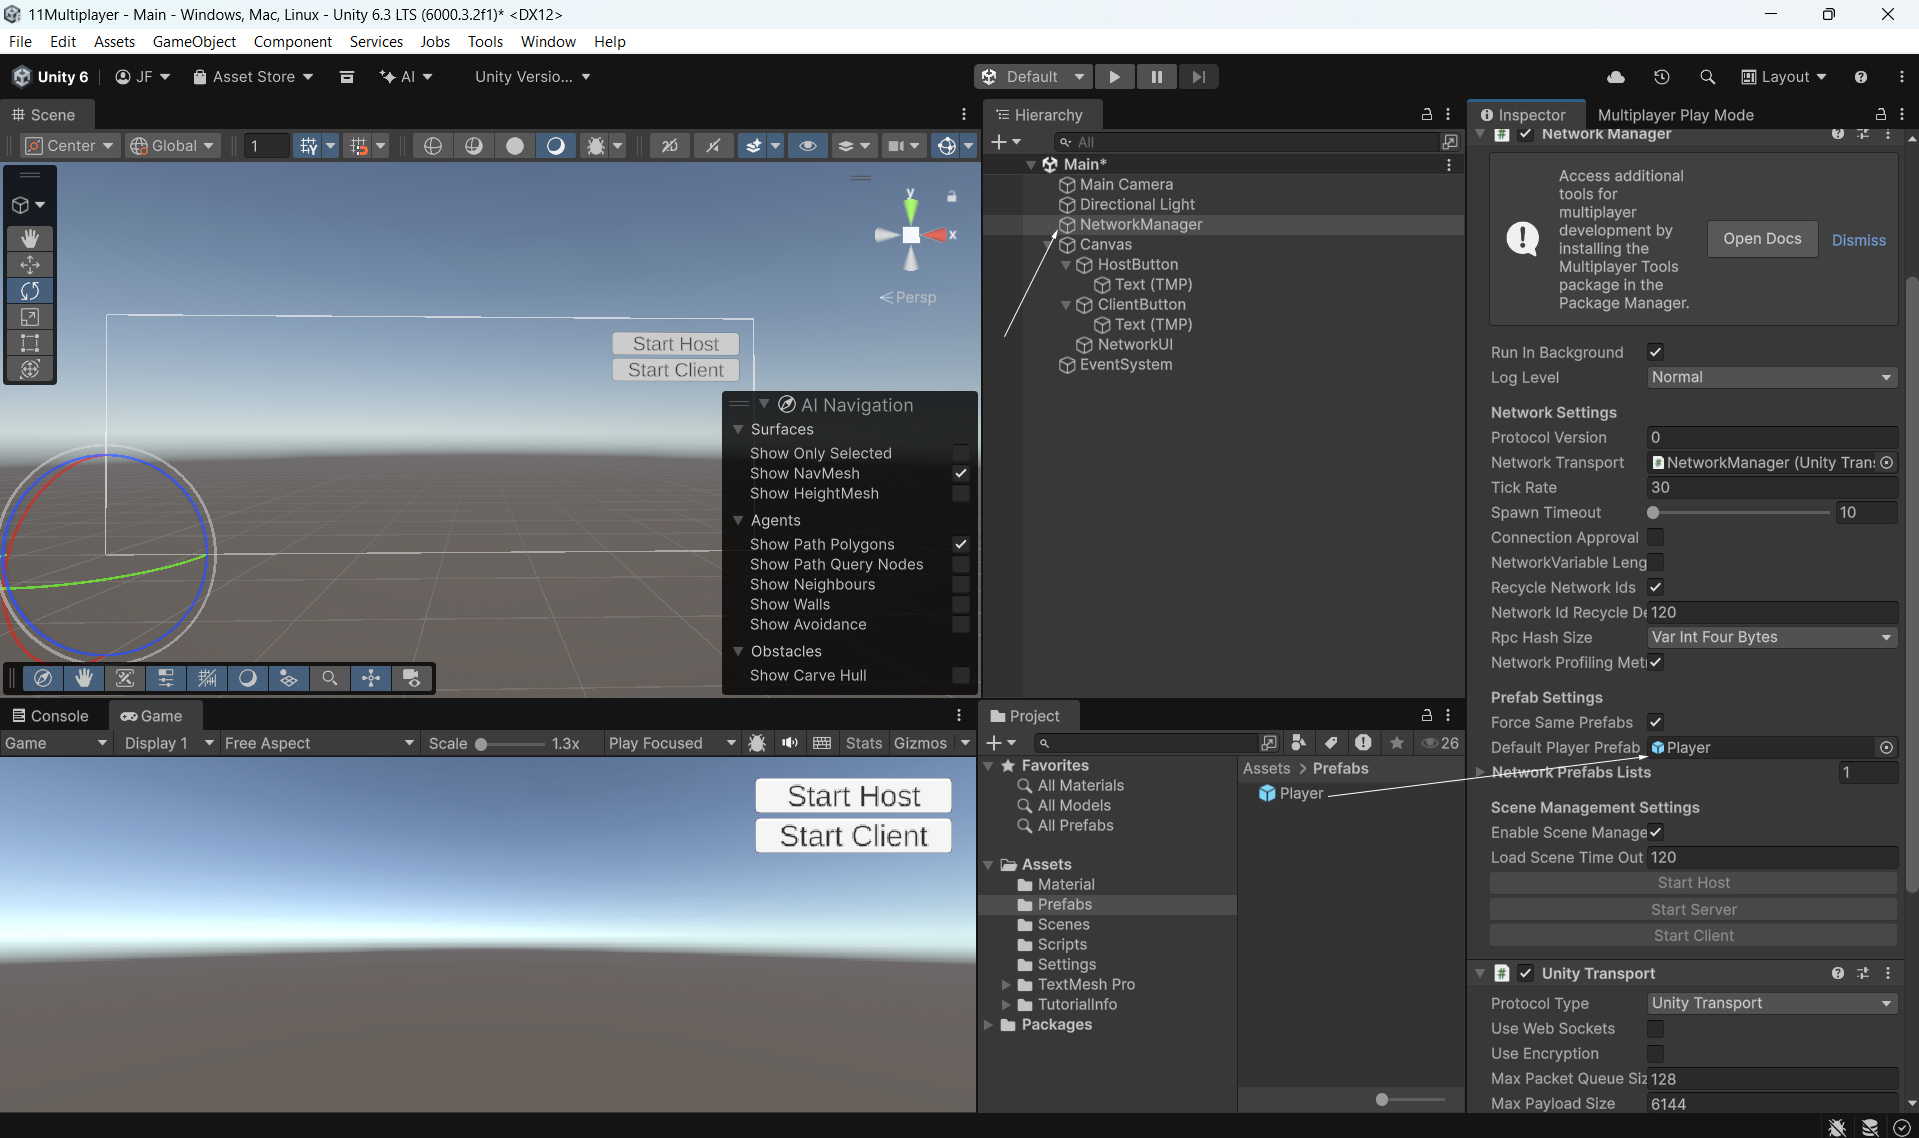Open the Log Level dropdown
This screenshot has width=1919, height=1138.
tap(1771, 378)
